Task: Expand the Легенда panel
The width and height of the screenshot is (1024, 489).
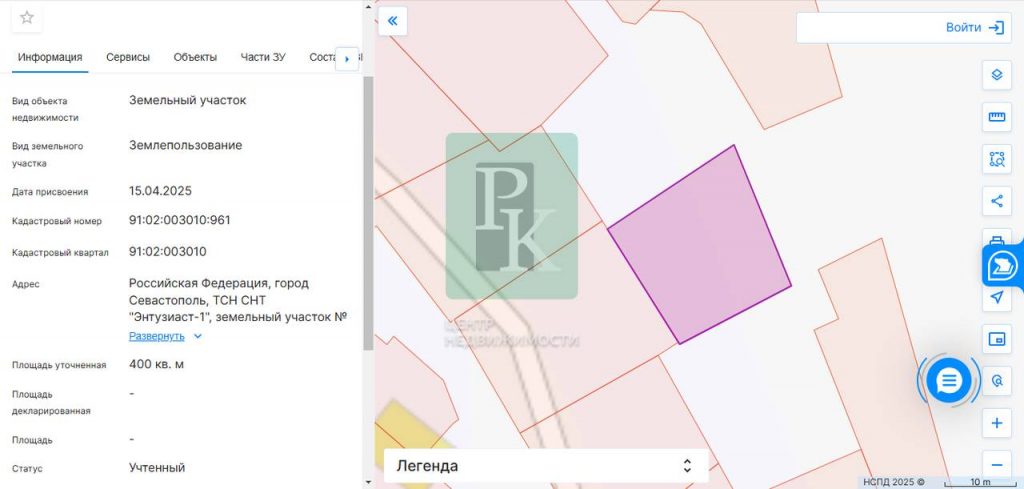Action: point(546,466)
